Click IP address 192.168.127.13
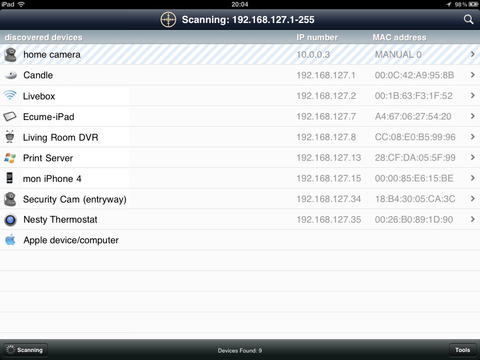480x360 pixels. pos(329,157)
